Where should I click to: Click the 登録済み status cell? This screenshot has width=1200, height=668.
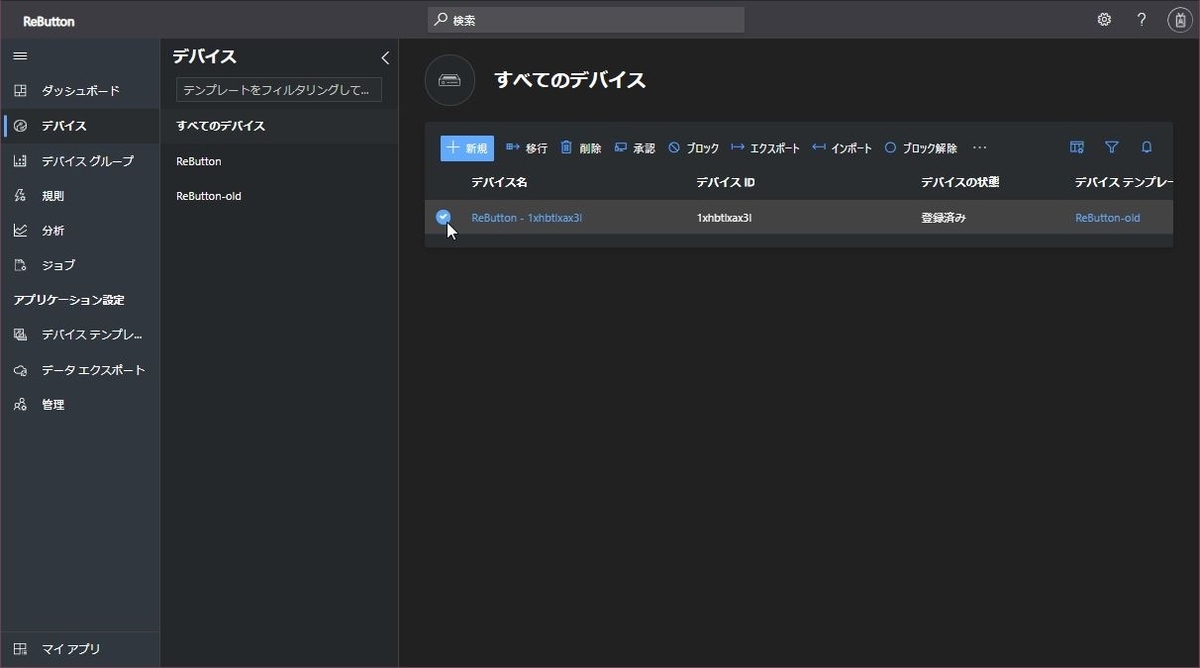pyautogui.click(x=943, y=218)
